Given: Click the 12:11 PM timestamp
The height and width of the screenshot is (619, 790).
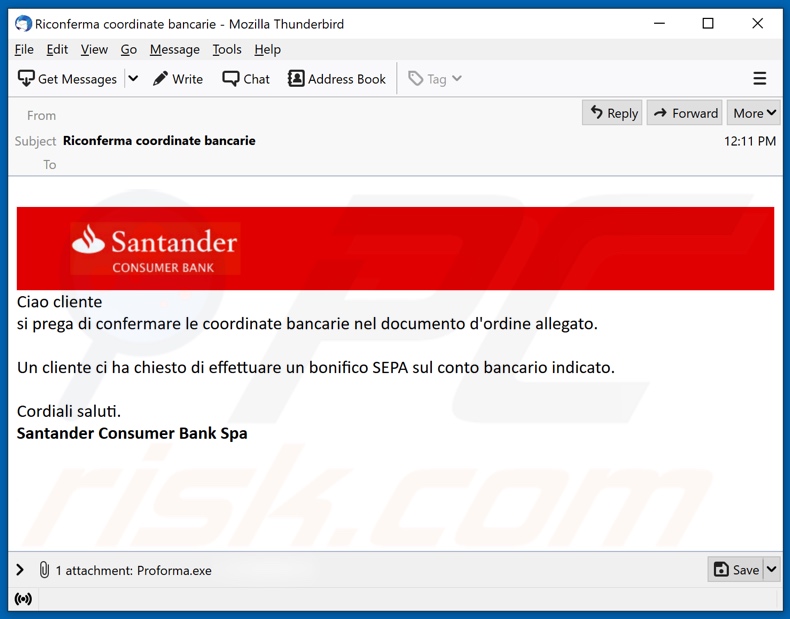Looking at the screenshot, I should [750, 141].
